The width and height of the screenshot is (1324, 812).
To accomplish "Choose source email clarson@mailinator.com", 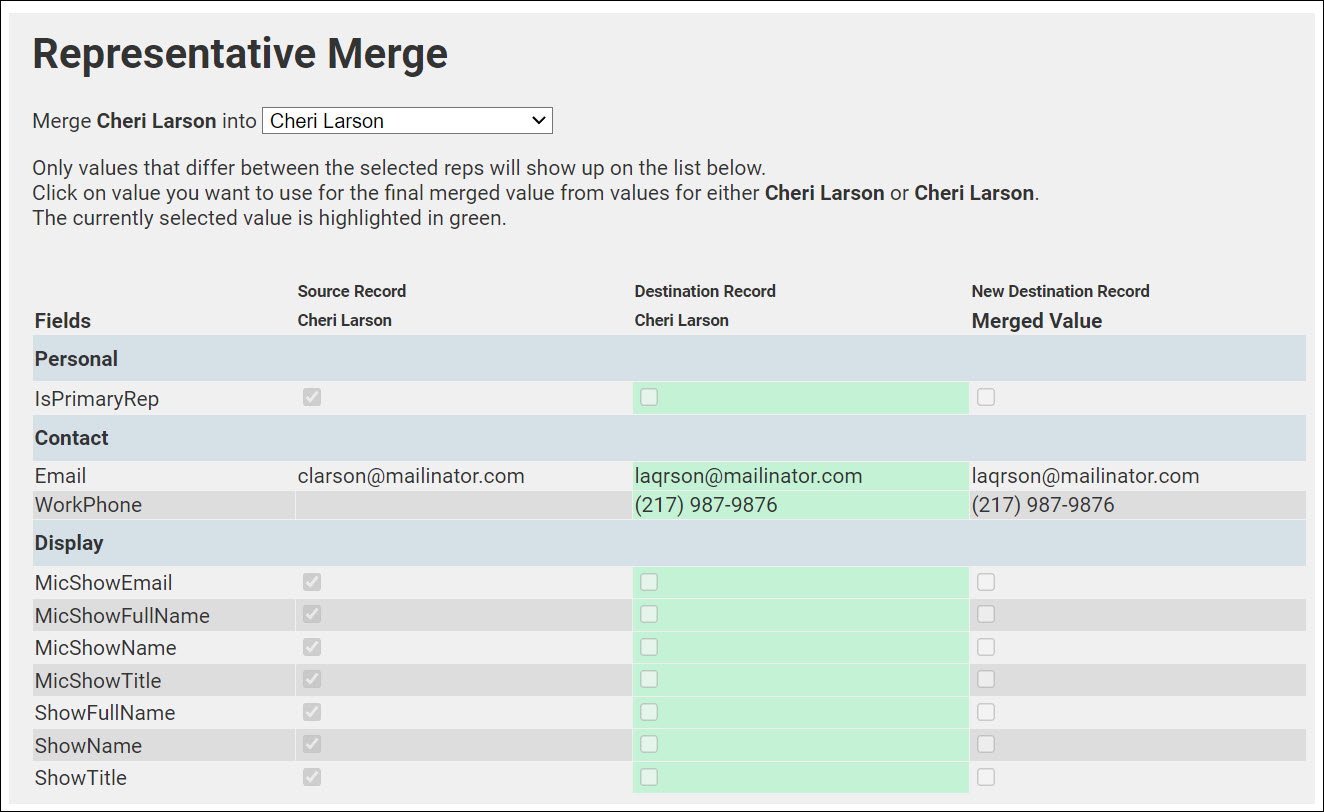I will click(411, 476).
